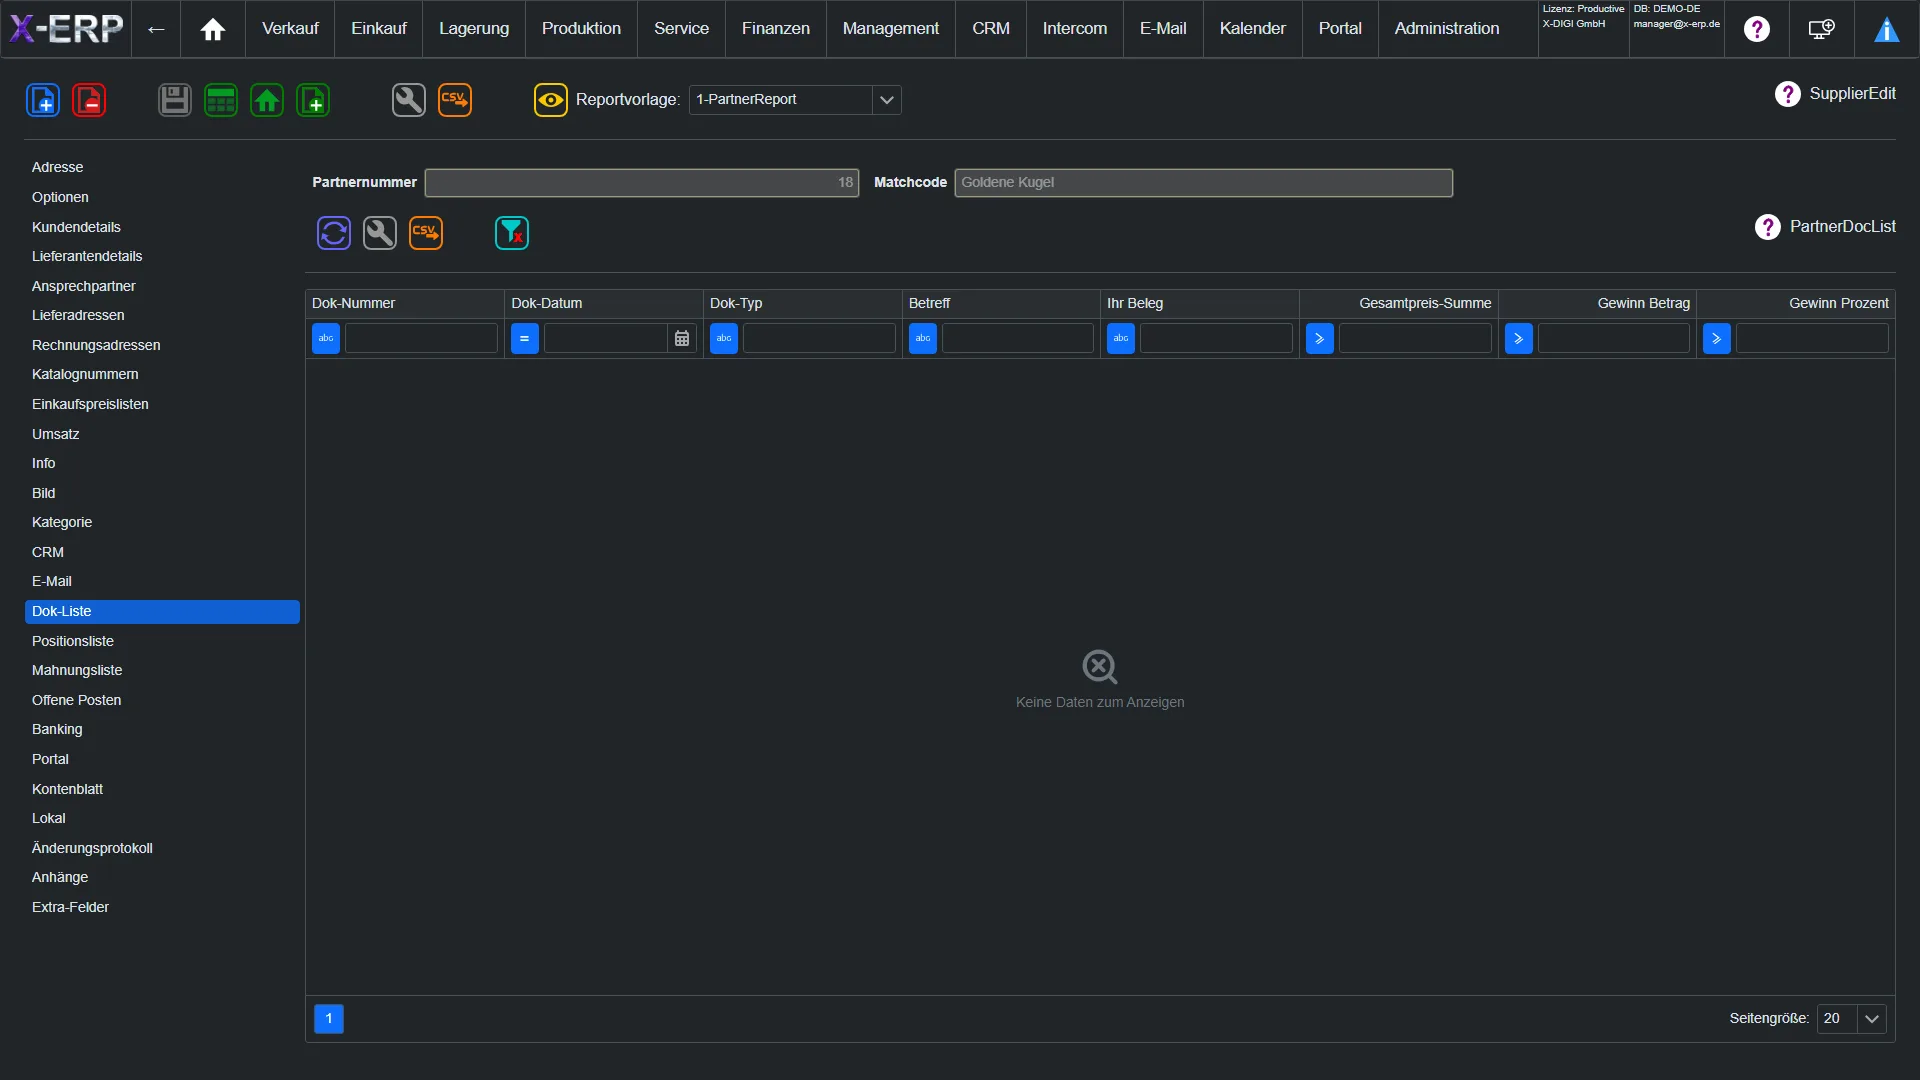
Task: Click the home icon in the top bar
Action: (x=213, y=29)
